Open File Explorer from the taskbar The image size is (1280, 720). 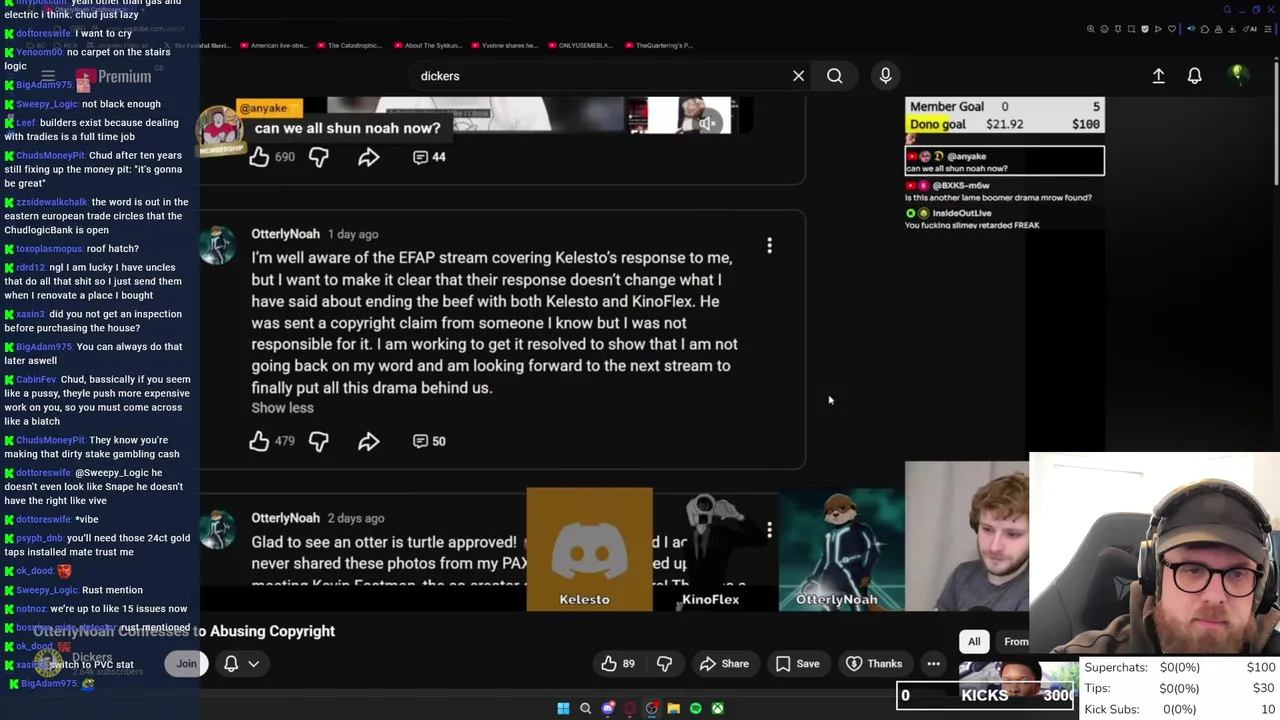[673, 708]
